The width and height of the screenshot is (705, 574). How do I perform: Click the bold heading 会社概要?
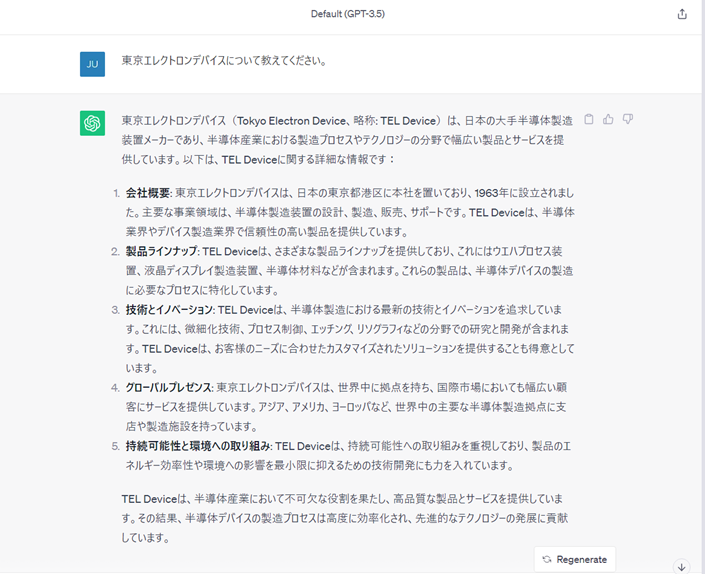(x=148, y=193)
